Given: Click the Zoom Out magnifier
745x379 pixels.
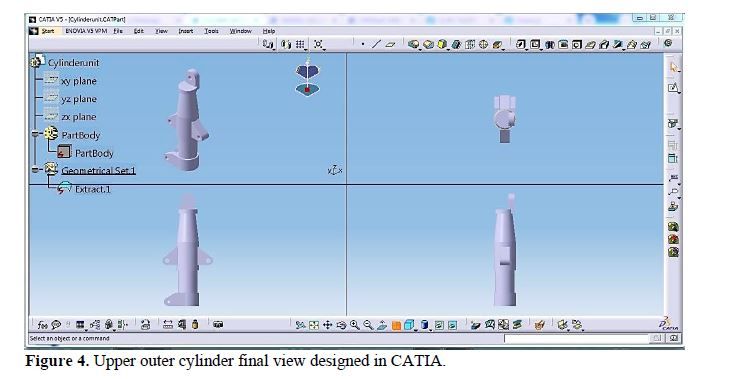Looking at the screenshot, I should 368,325.
